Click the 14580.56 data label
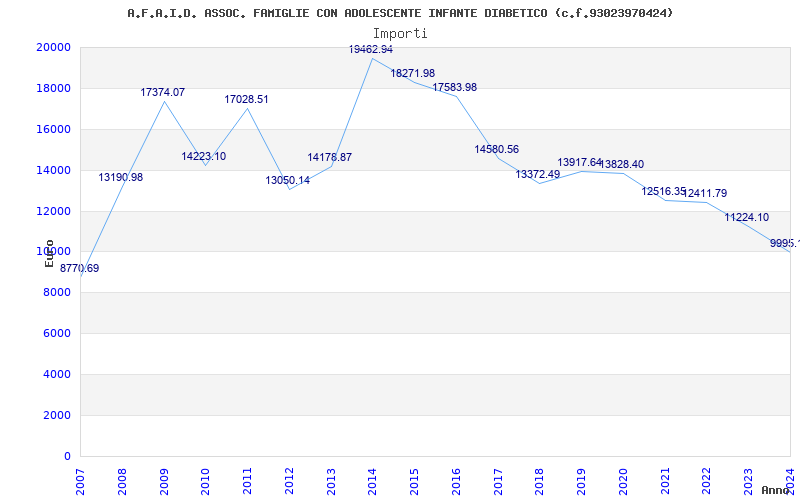 tap(496, 149)
